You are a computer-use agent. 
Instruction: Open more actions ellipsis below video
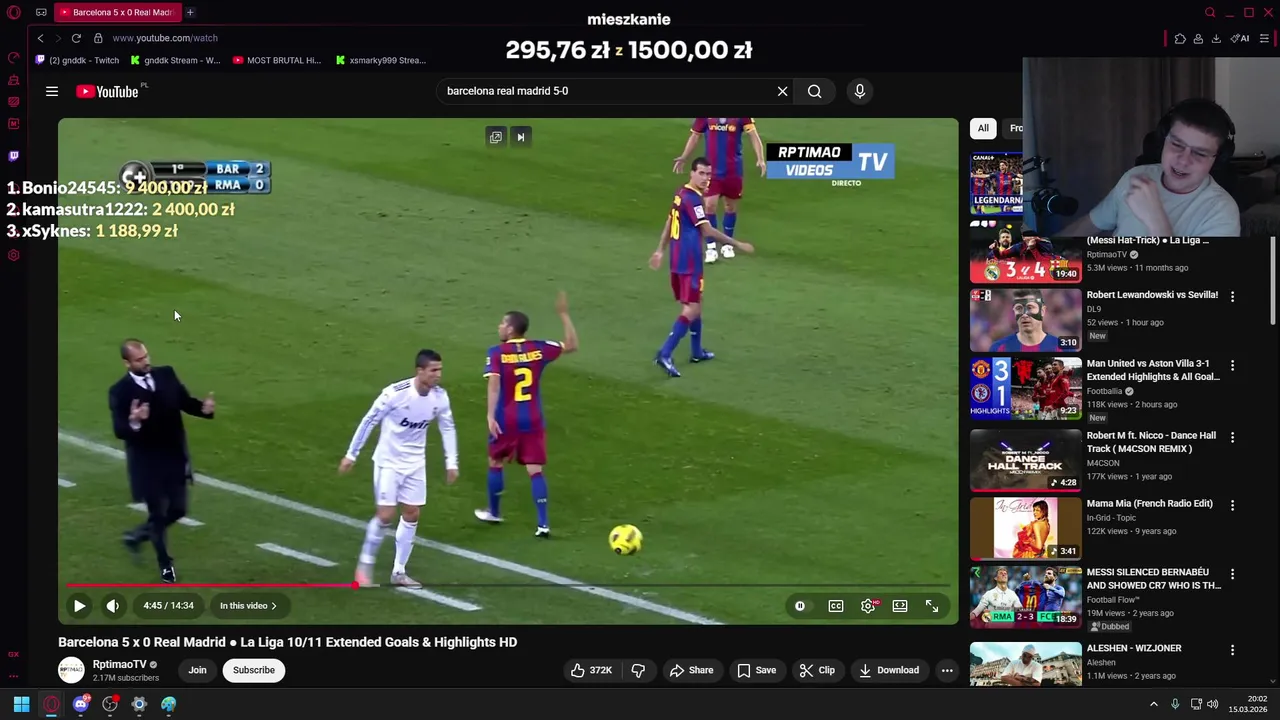coord(947,670)
